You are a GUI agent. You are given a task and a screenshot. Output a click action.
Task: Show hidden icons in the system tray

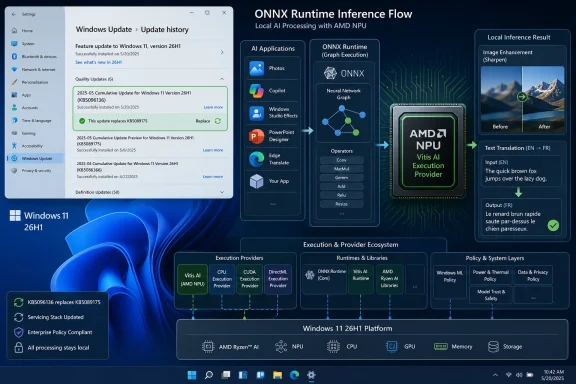[x=495, y=375]
